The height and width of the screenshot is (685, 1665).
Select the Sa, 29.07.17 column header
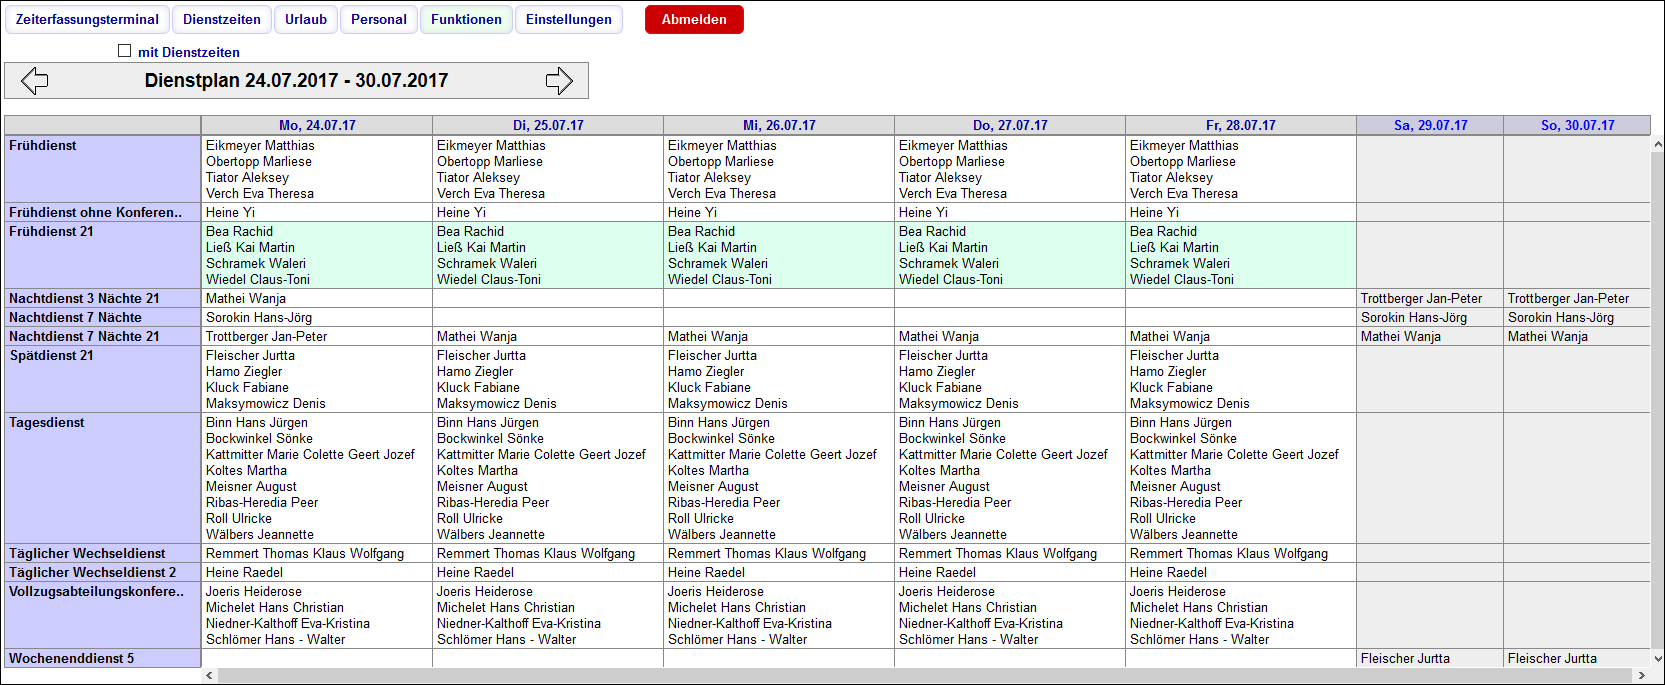click(1430, 126)
